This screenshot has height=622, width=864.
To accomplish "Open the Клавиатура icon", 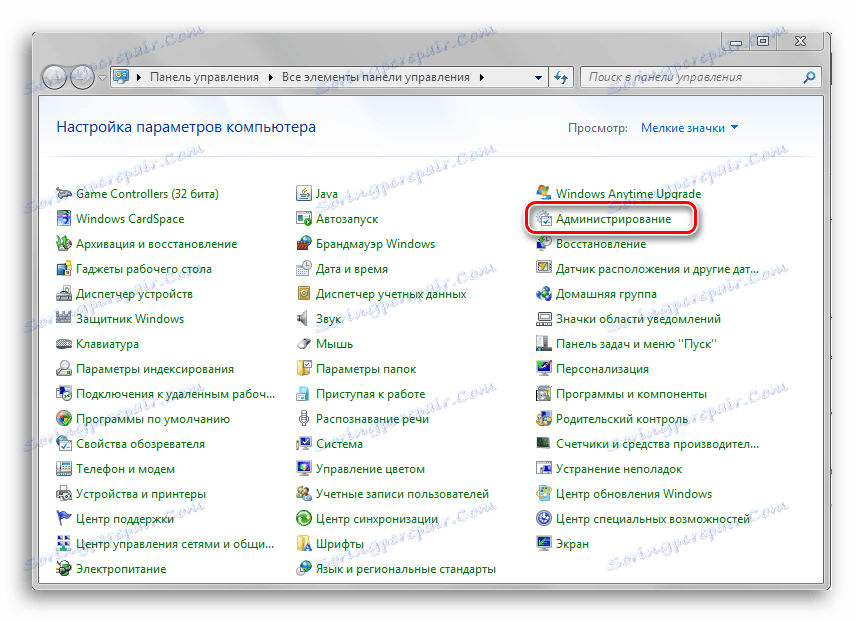I will pyautogui.click(x=64, y=344).
